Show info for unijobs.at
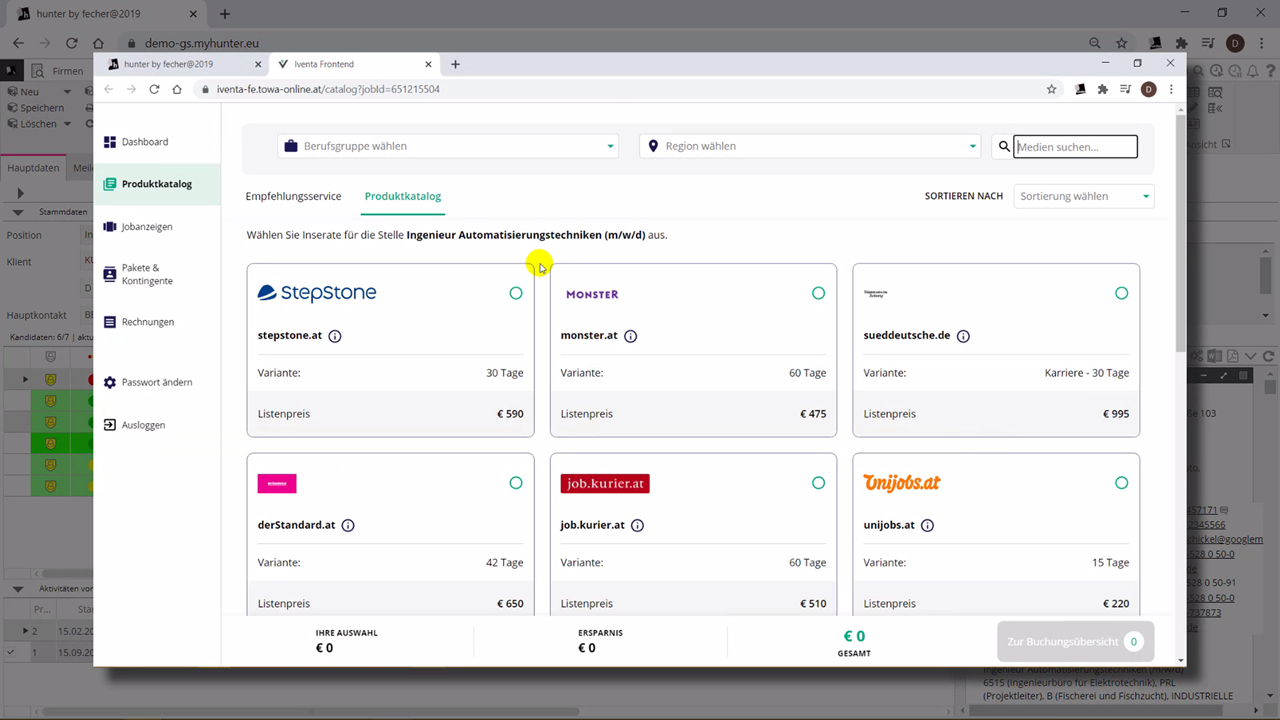 tap(927, 525)
